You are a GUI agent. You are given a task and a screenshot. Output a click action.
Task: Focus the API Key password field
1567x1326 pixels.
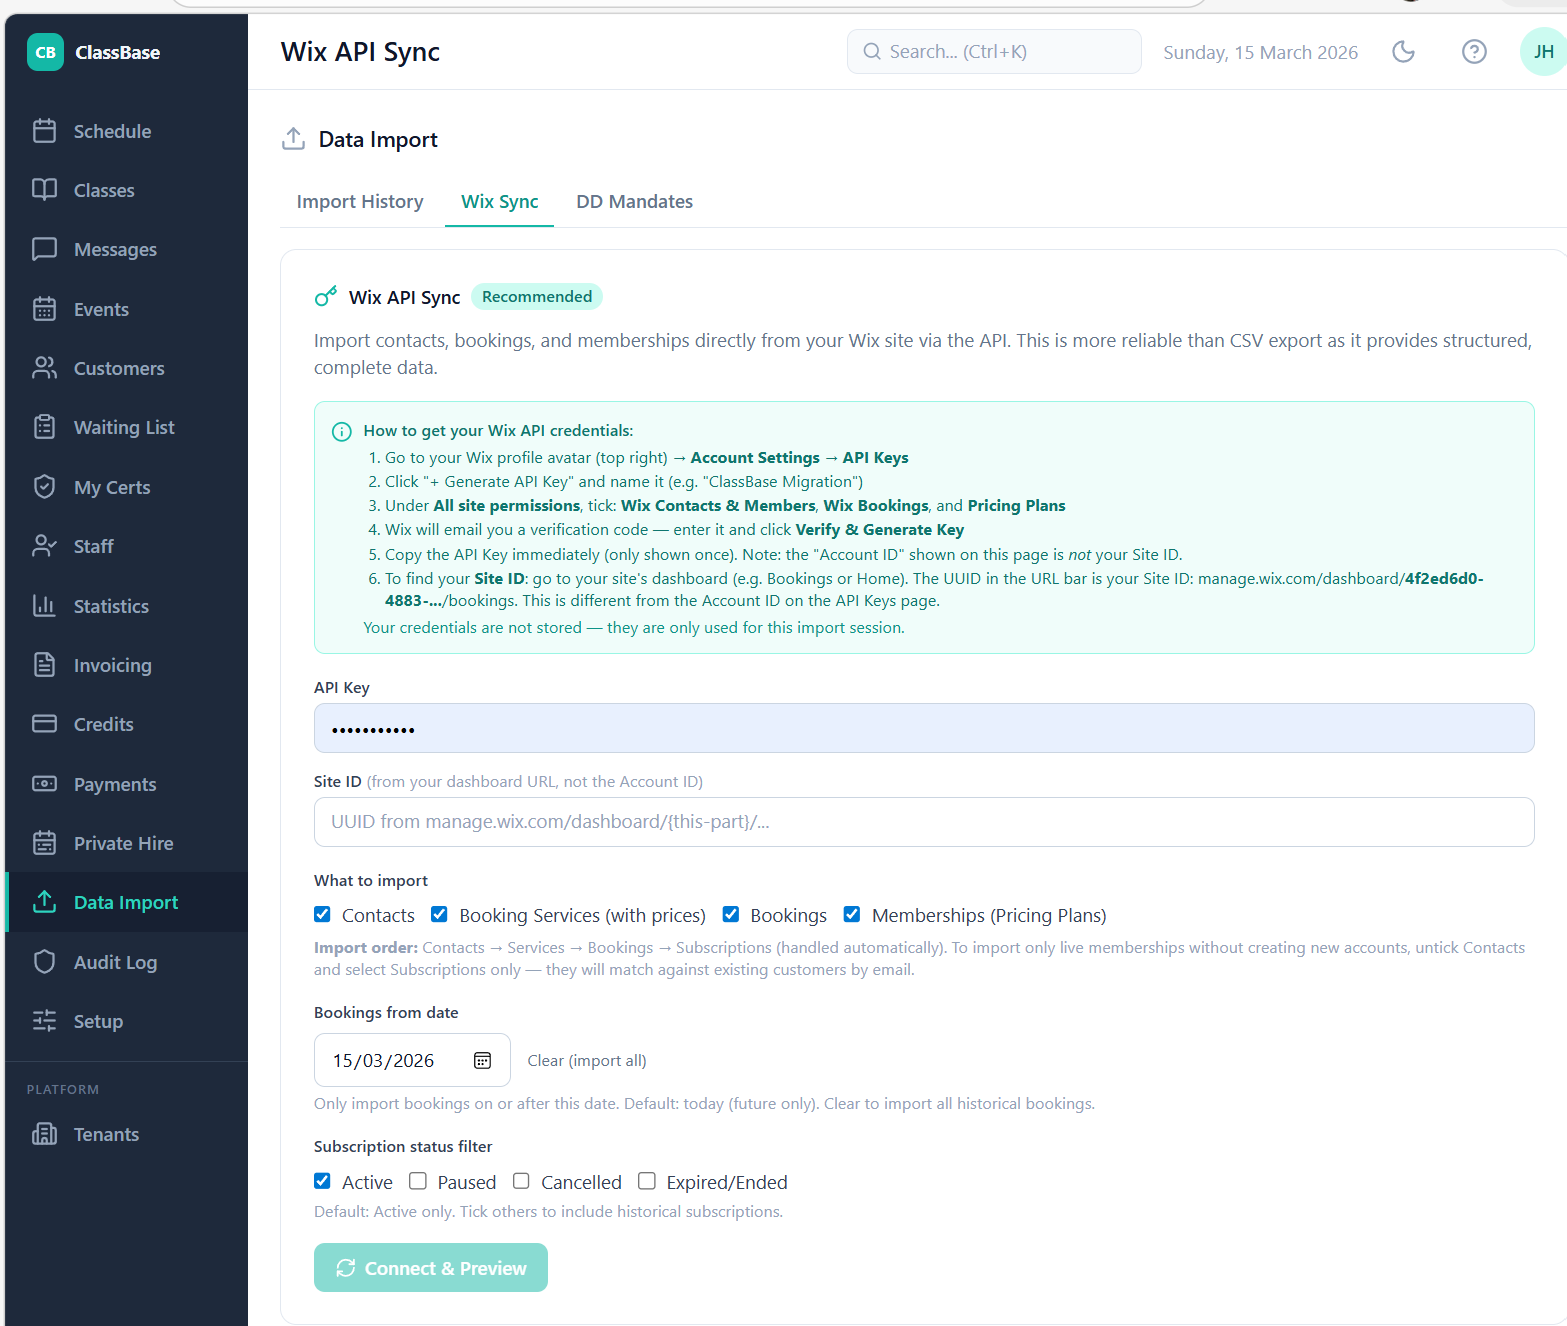pos(924,728)
